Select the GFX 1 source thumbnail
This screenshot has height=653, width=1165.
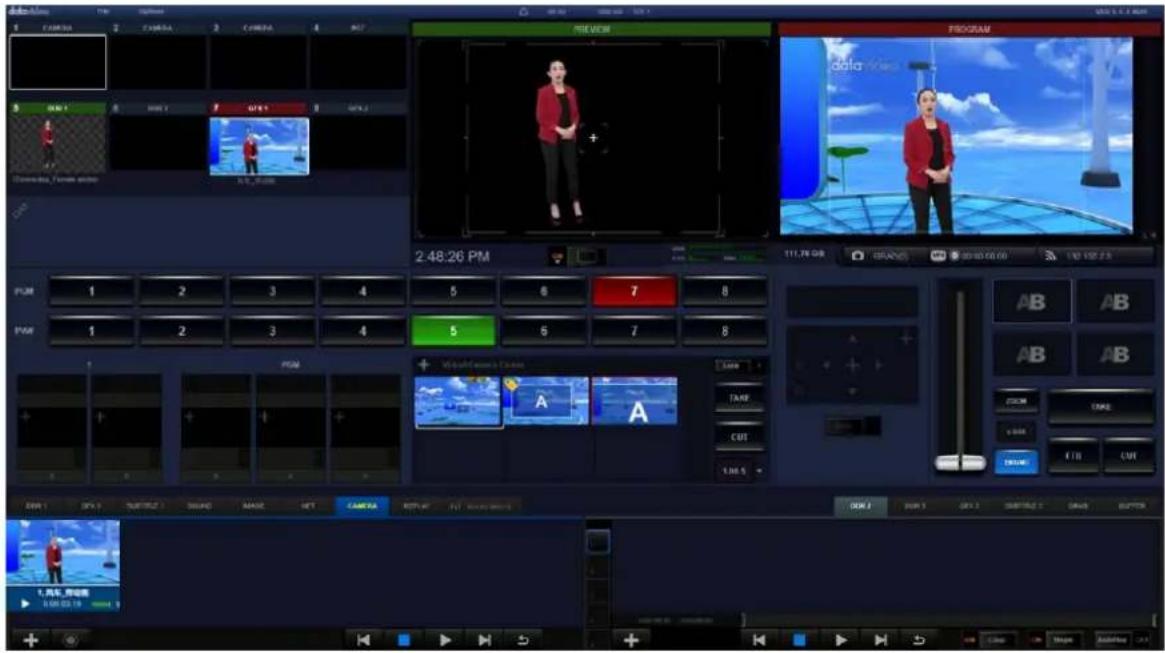click(x=259, y=146)
